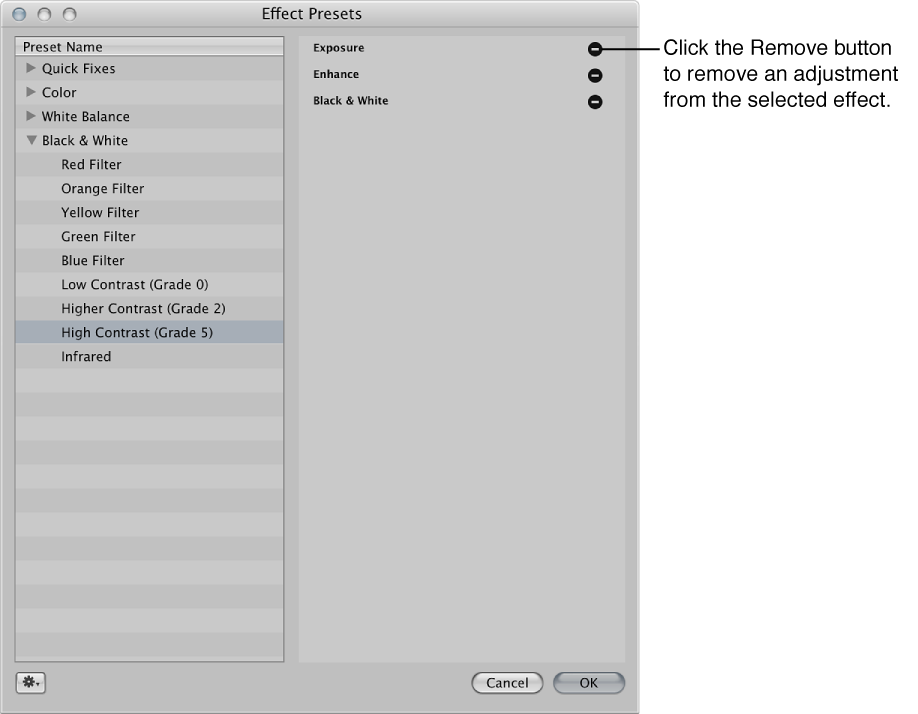
Task: Collapse the Black & White preset group
Action: [30, 140]
